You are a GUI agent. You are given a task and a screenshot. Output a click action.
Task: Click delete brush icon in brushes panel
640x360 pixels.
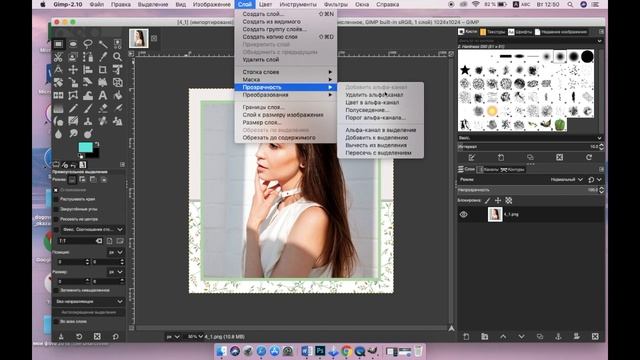click(560, 158)
